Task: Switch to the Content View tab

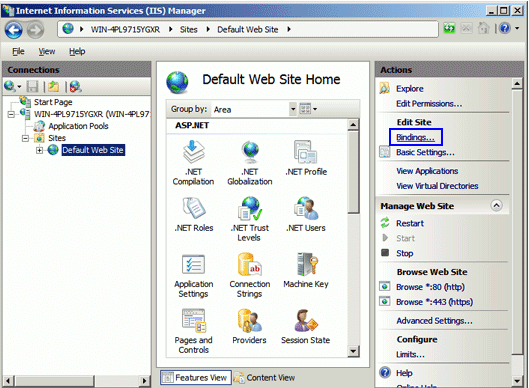Action: [264, 378]
